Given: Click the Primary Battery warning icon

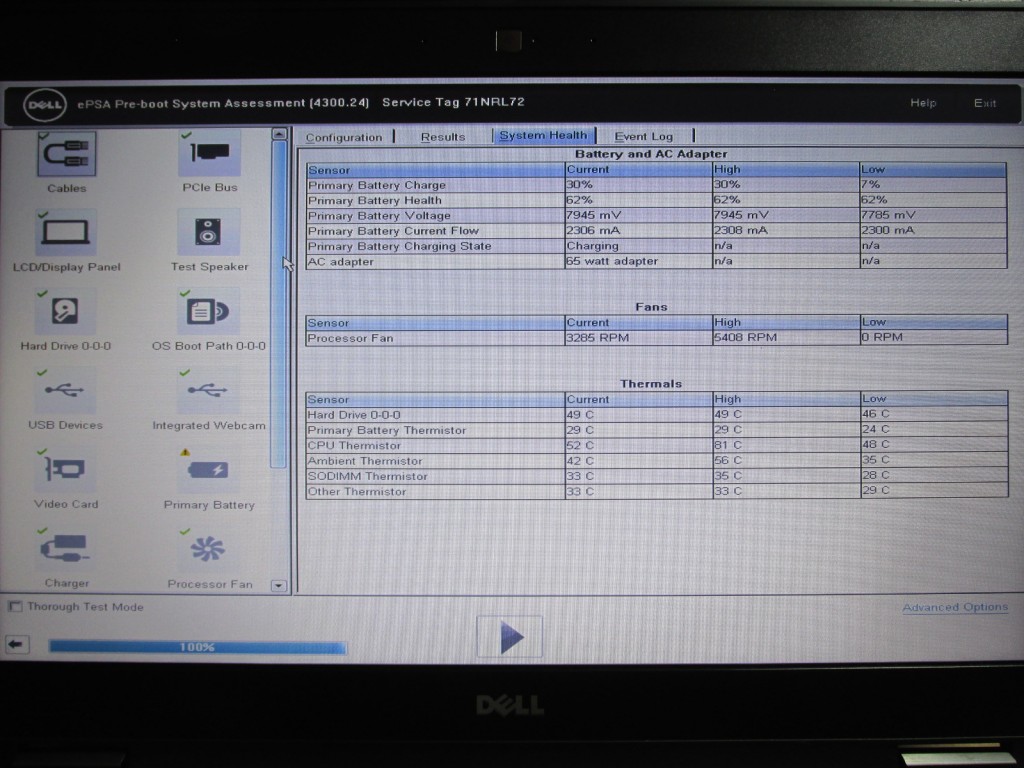Looking at the screenshot, I should (x=209, y=471).
